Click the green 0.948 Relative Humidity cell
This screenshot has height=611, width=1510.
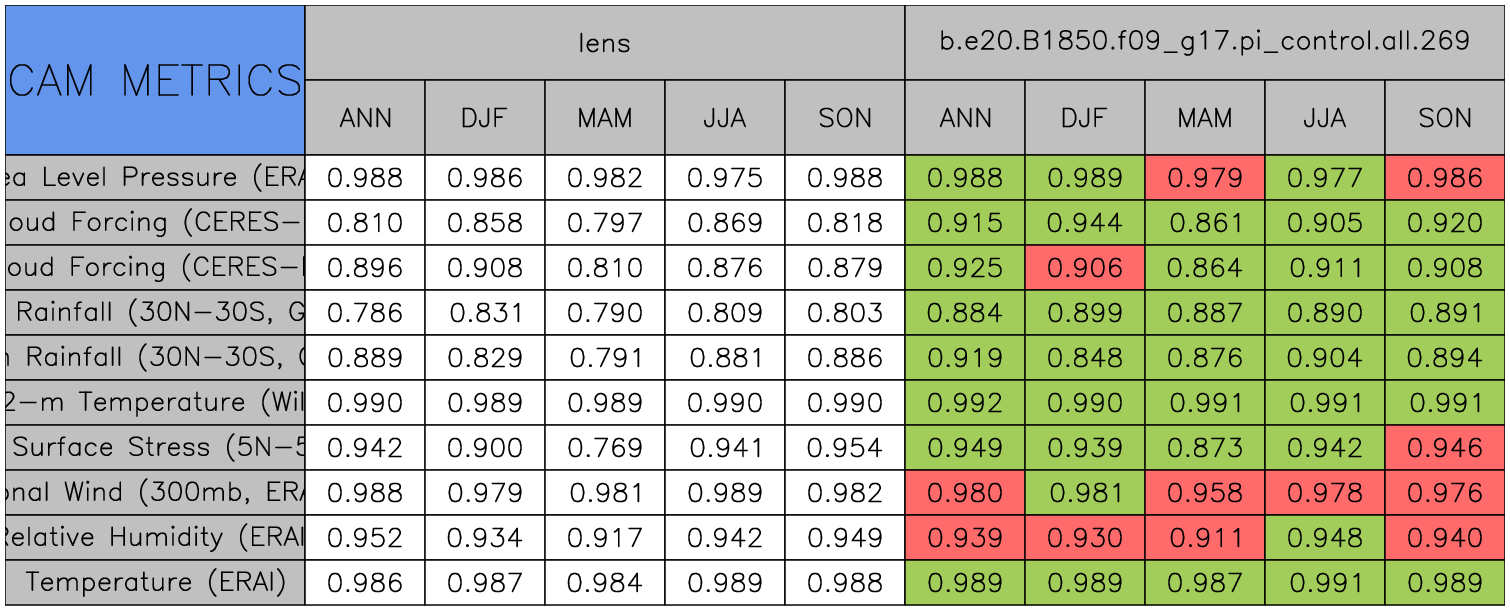coord(1324,538)
